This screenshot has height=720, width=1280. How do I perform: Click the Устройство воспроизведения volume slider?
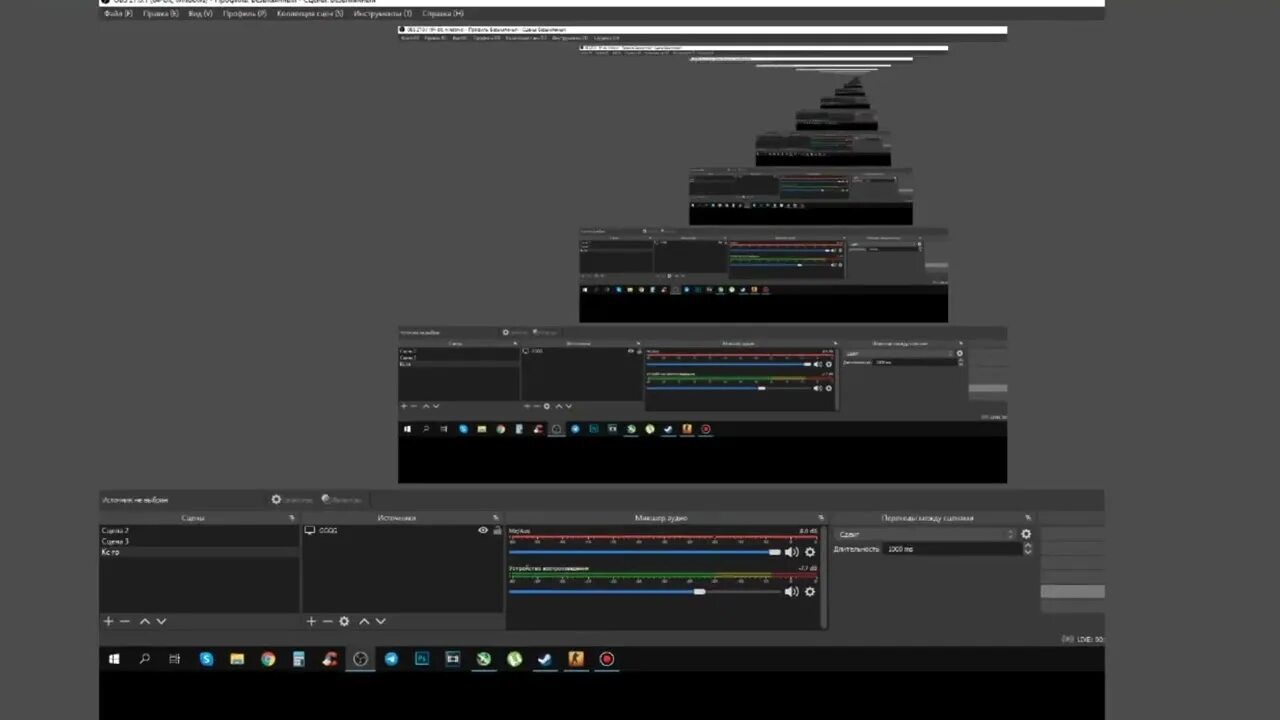(x=645, y=591)
